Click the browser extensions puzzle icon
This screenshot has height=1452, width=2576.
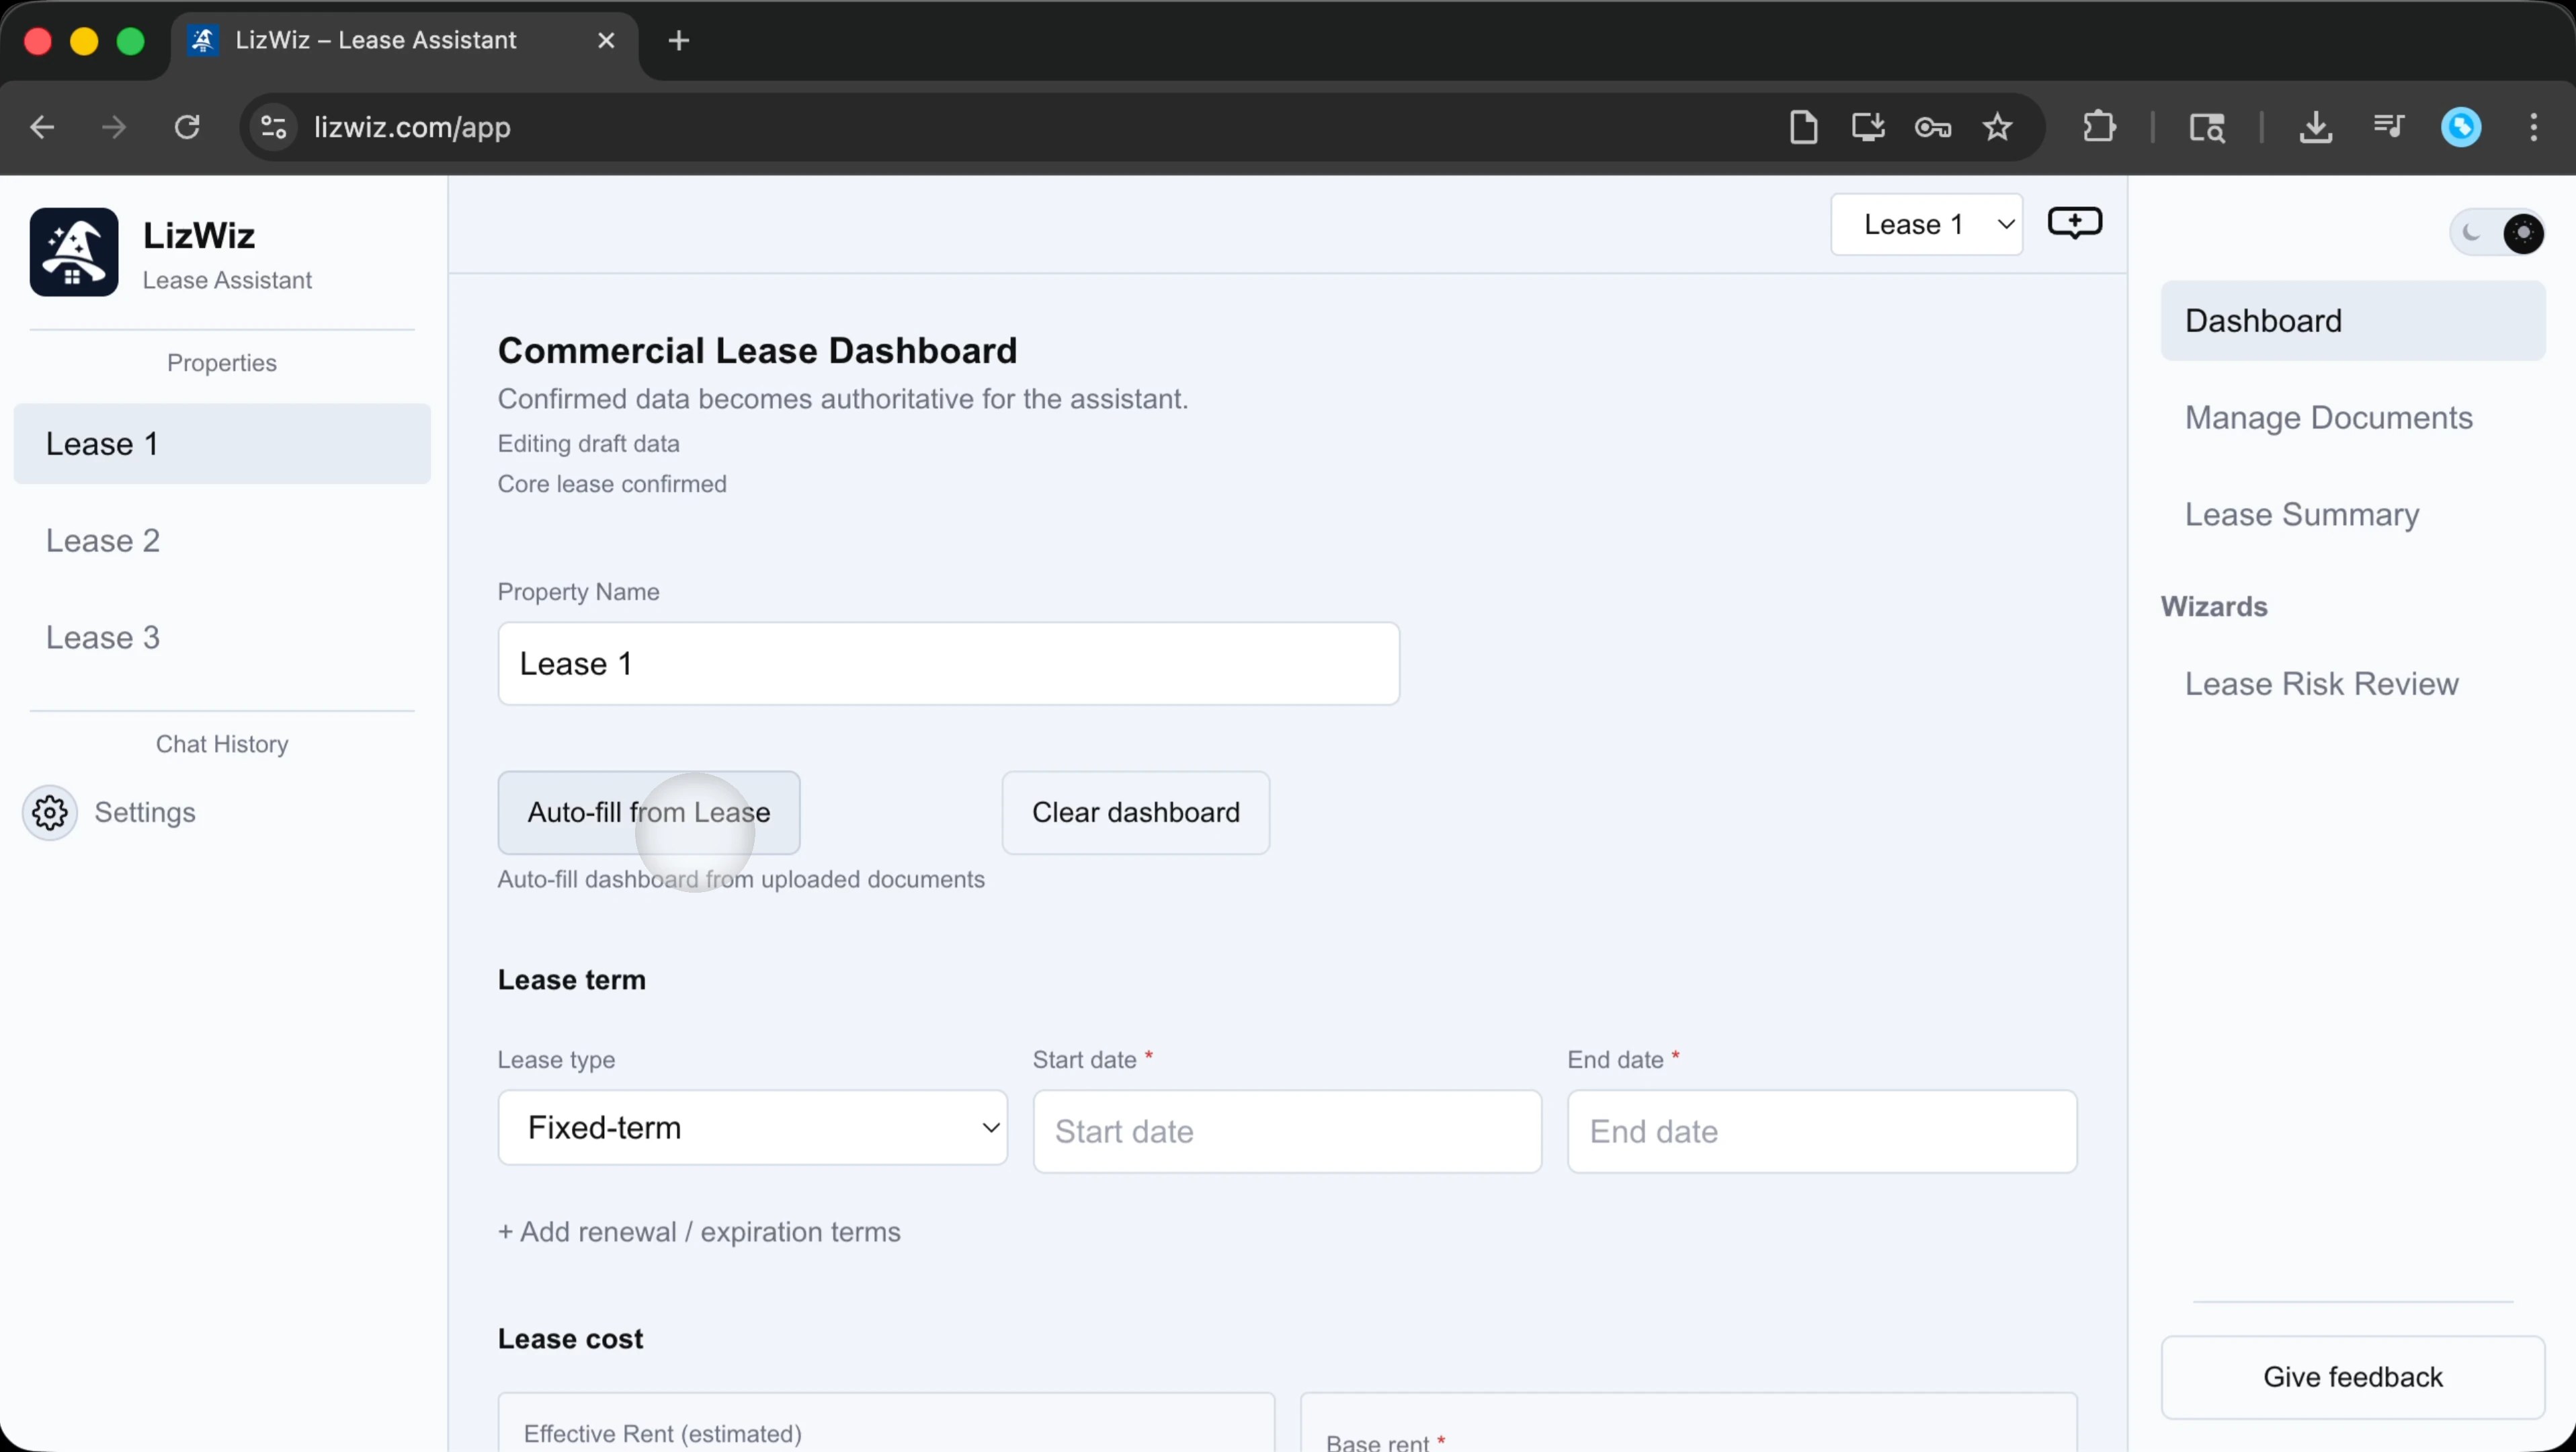tap(2098, 127)
